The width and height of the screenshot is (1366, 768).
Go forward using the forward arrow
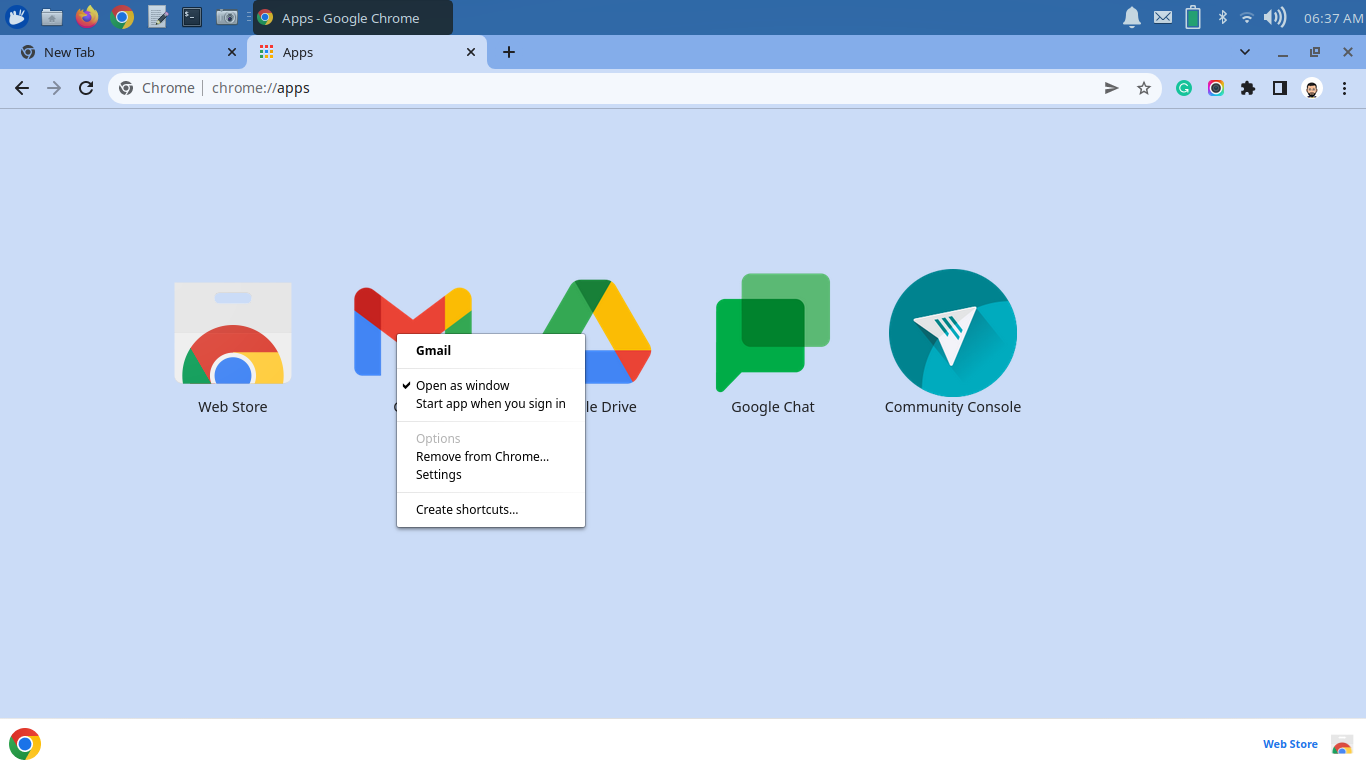(54, 88)
